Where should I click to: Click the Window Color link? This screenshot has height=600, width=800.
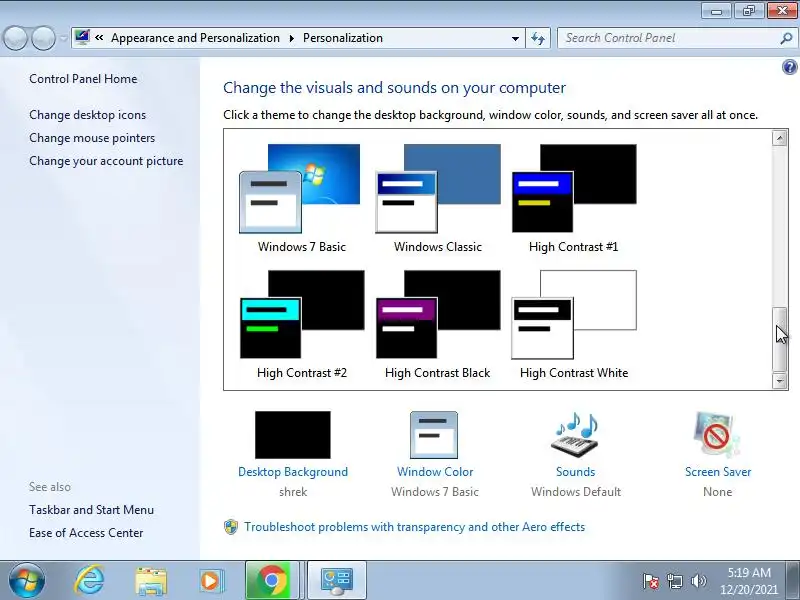pos(435,472)
